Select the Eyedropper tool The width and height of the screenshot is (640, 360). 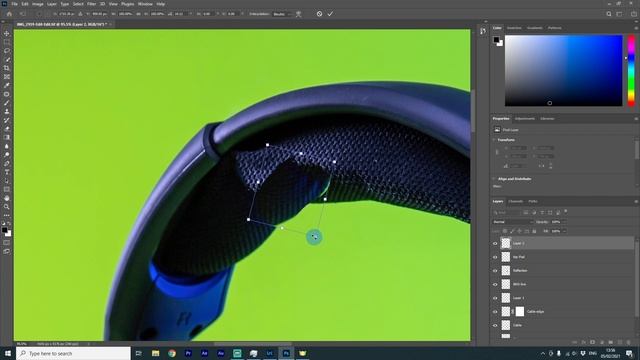click(7, 85)
